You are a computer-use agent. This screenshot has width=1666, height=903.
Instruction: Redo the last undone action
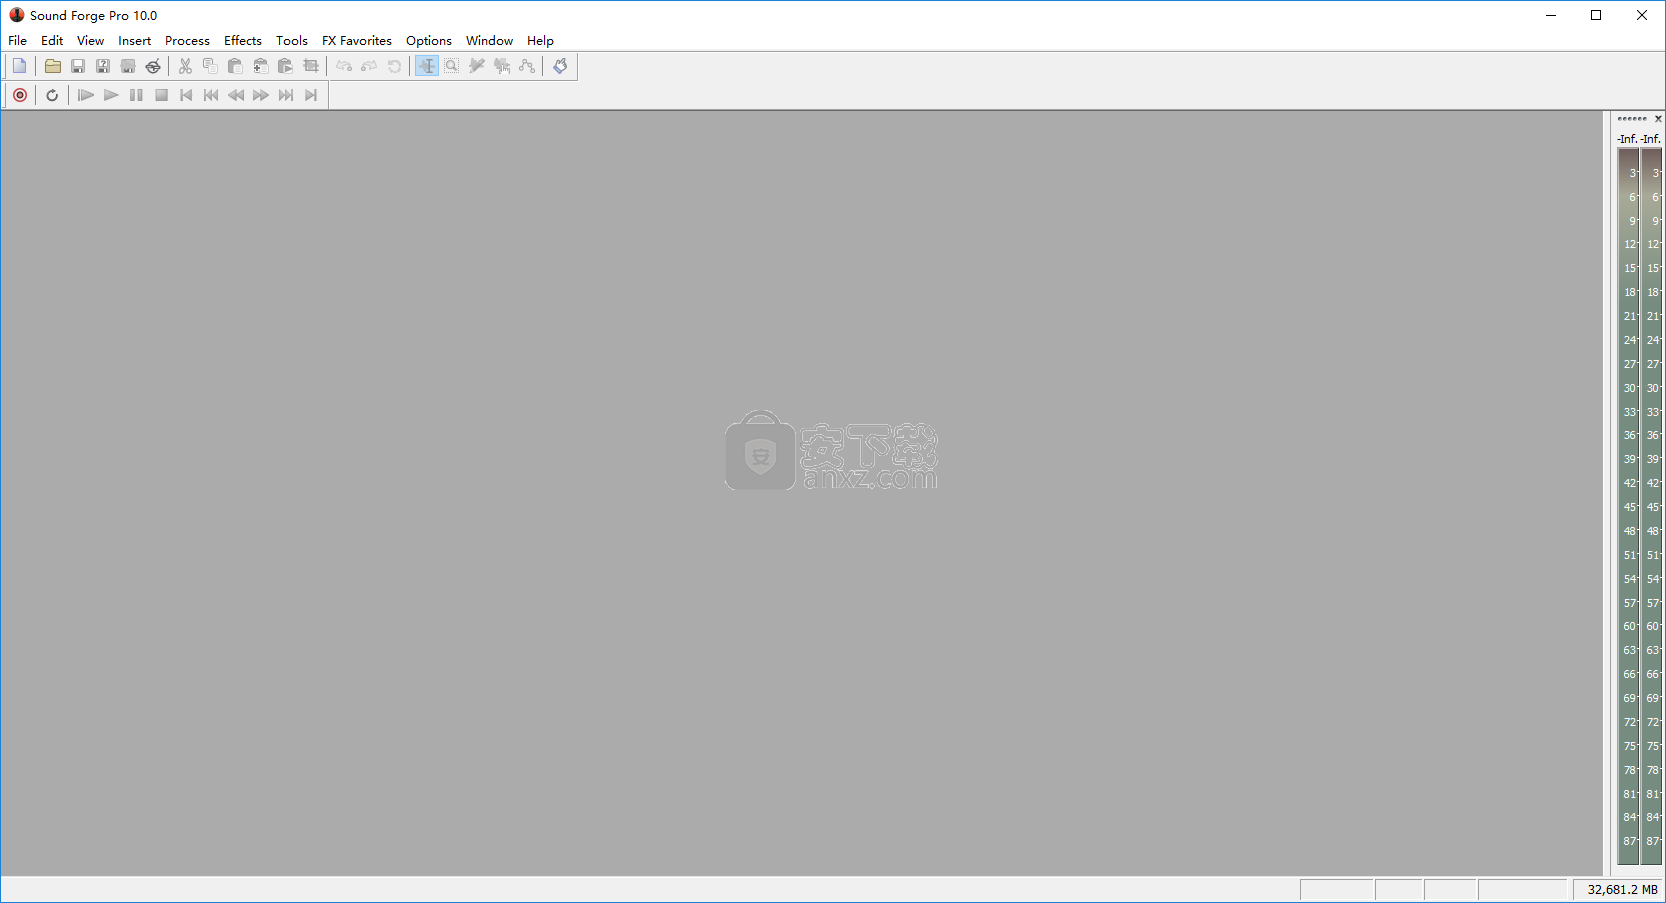369,66
